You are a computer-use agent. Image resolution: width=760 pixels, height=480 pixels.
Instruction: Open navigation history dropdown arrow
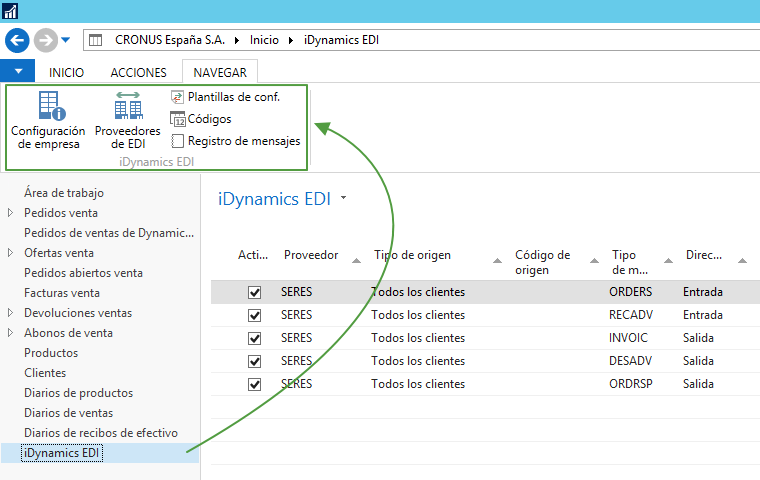point(65,40)
